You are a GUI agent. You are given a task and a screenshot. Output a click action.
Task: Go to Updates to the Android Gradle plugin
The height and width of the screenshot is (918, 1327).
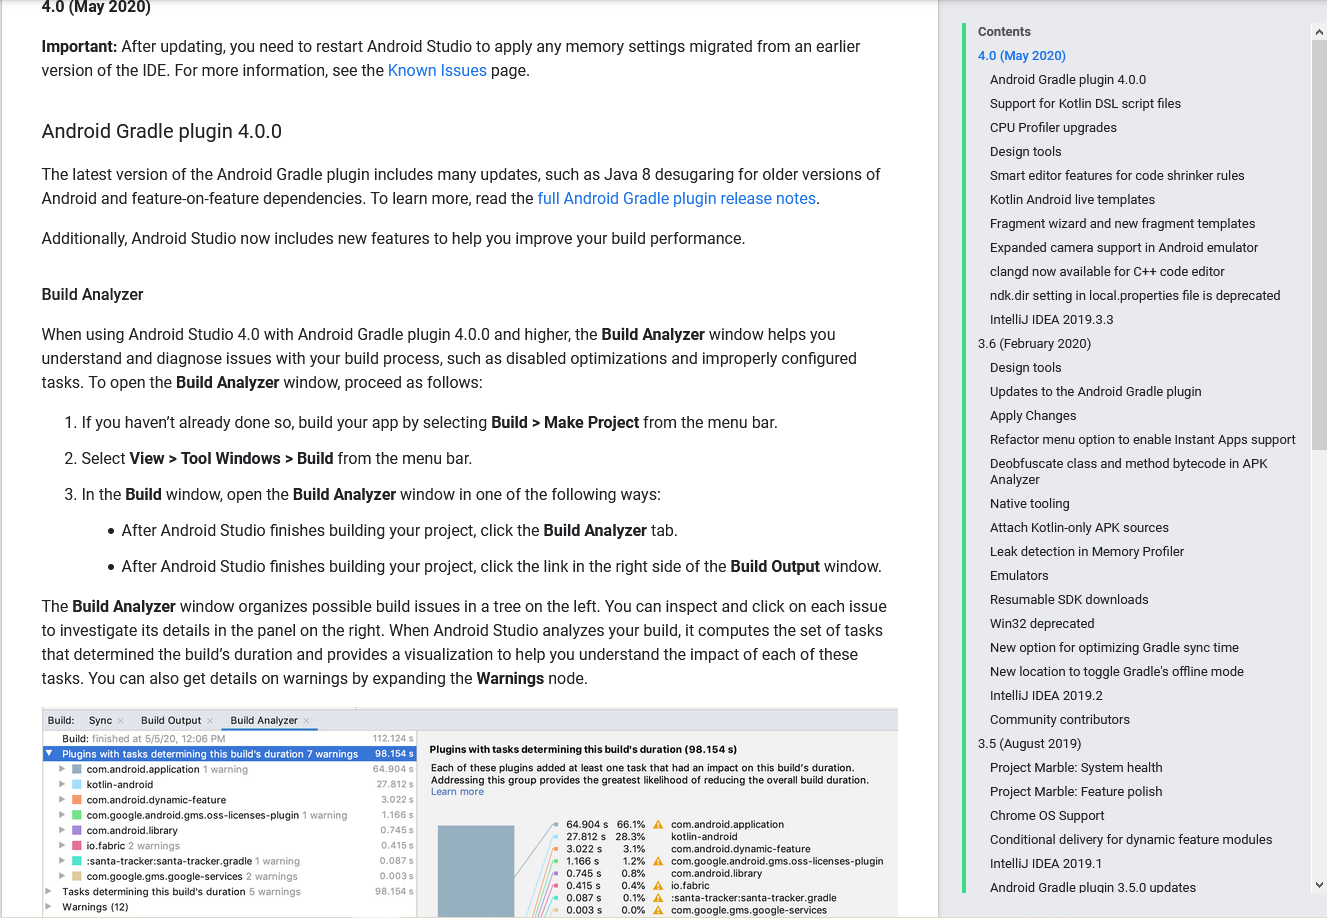(1096, 392)
